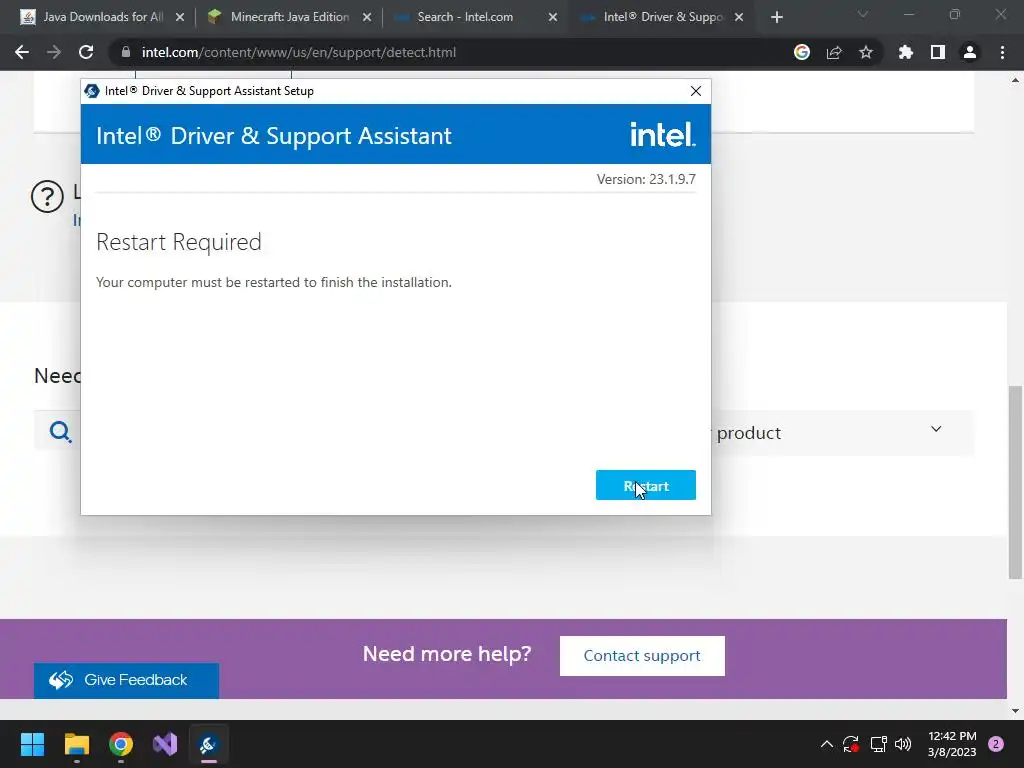Open Chrome three-dot menu
Viewport: 1024px width, 768px height.
[x=1002, y=52]
